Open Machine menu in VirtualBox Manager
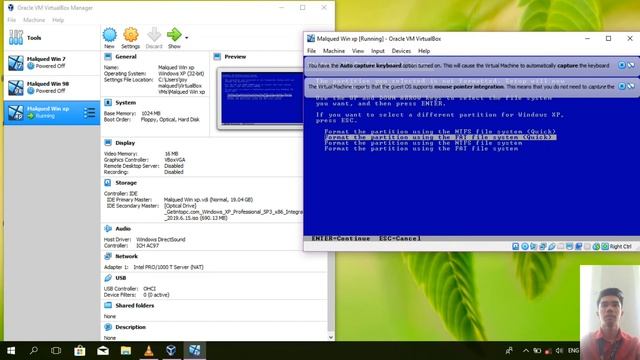Screen dimensions: 640x360 [x=34, y=20]
